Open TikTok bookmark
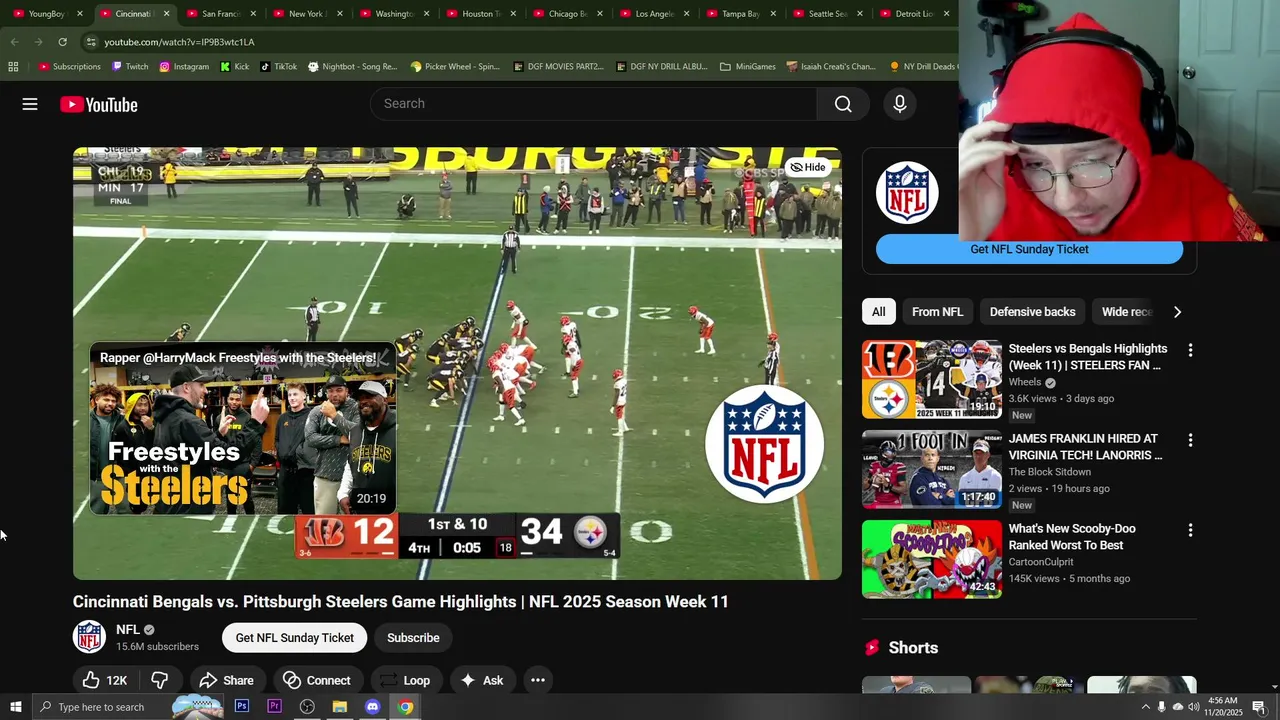Viewport: 1280px width, 720px height. 278,67
